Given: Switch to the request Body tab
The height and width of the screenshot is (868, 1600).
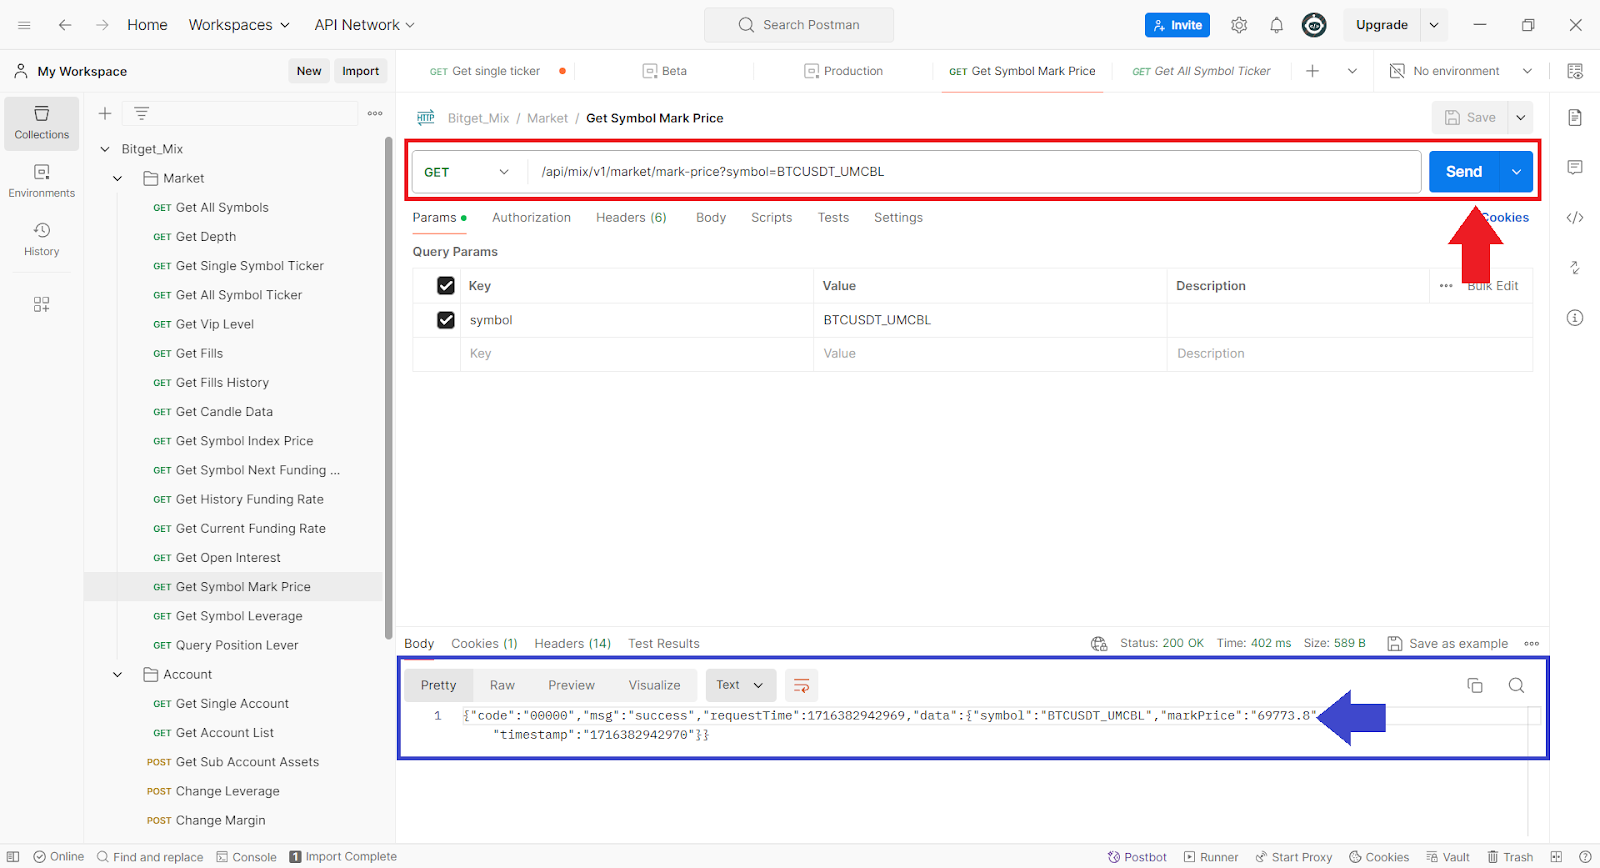Looking at the screenshot, I should coord(711,217).
